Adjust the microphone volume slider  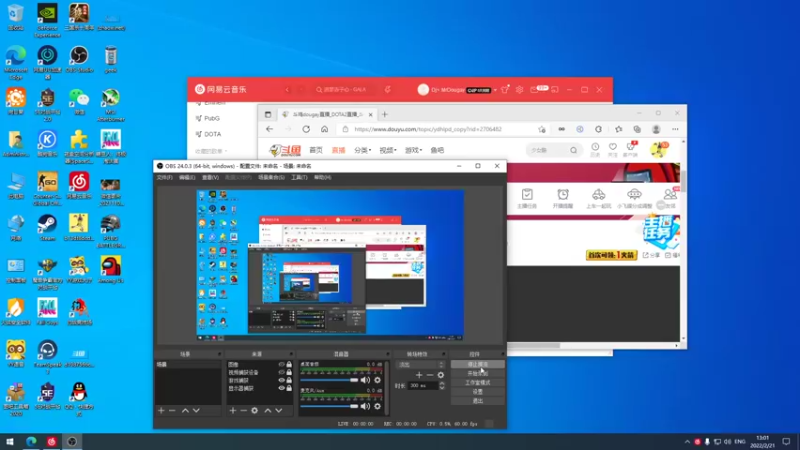(329, 406)
